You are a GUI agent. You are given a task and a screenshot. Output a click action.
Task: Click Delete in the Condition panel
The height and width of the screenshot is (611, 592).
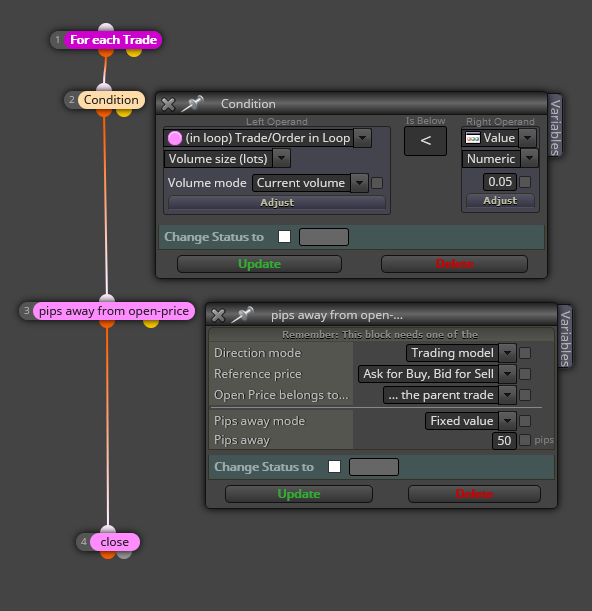(454, 264)
